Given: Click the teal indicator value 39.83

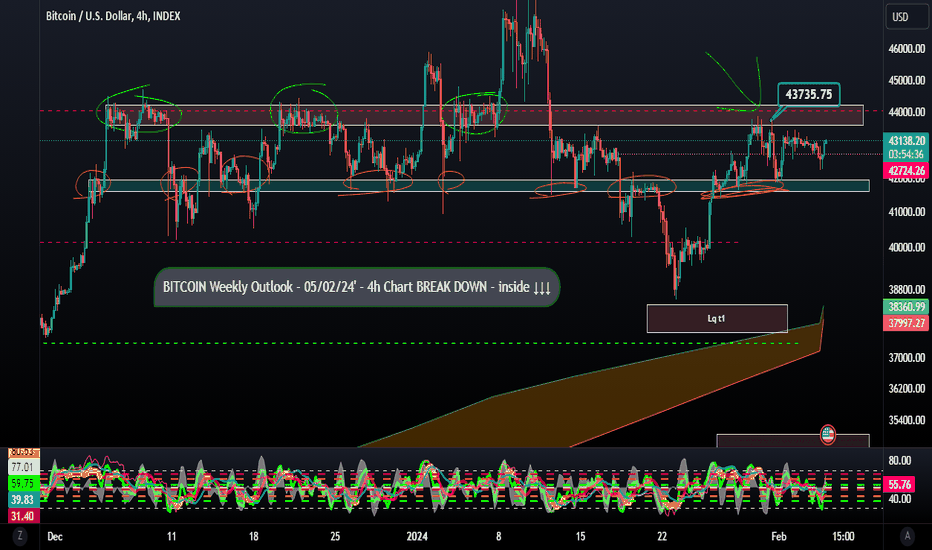Looking at the screenshot, I should [x=23, y=499].
